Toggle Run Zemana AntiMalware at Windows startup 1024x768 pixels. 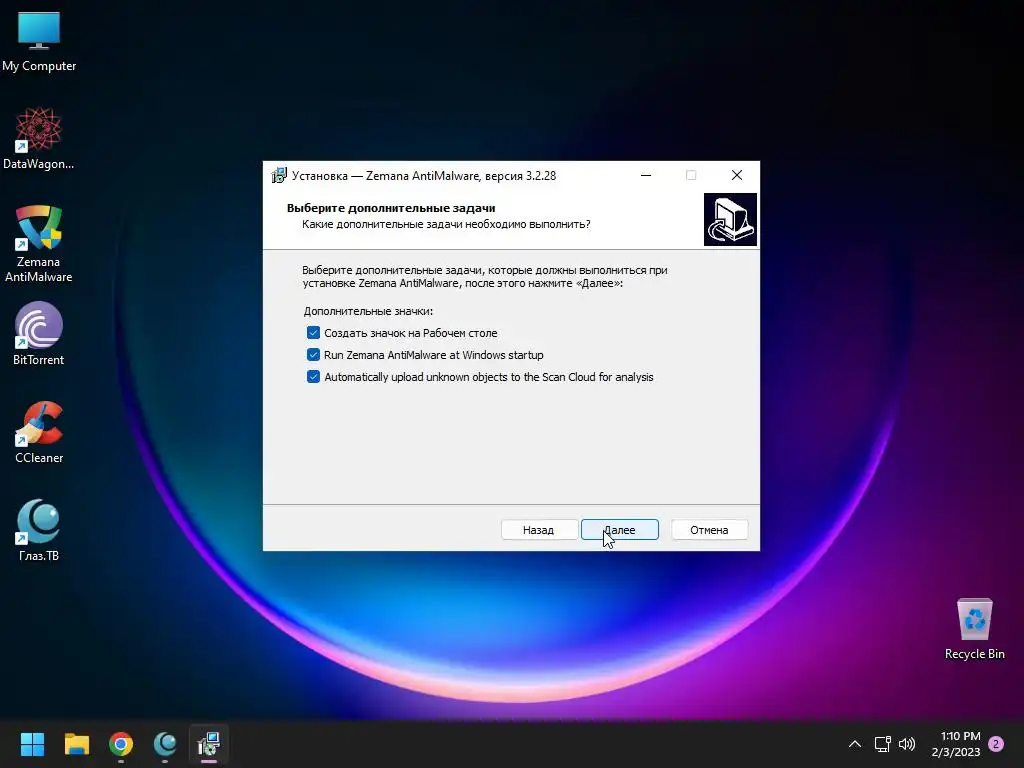tap(313, 355)
